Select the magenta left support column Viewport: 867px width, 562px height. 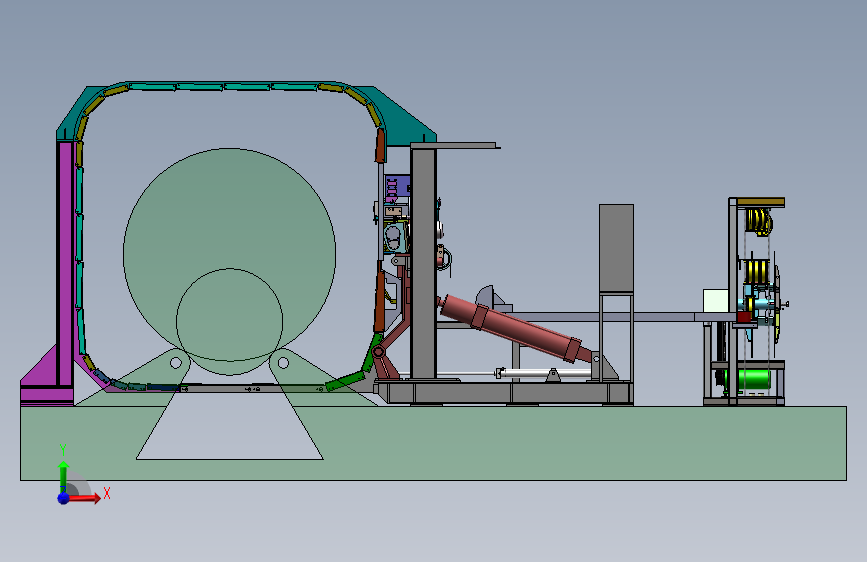(x=65, y=263)
